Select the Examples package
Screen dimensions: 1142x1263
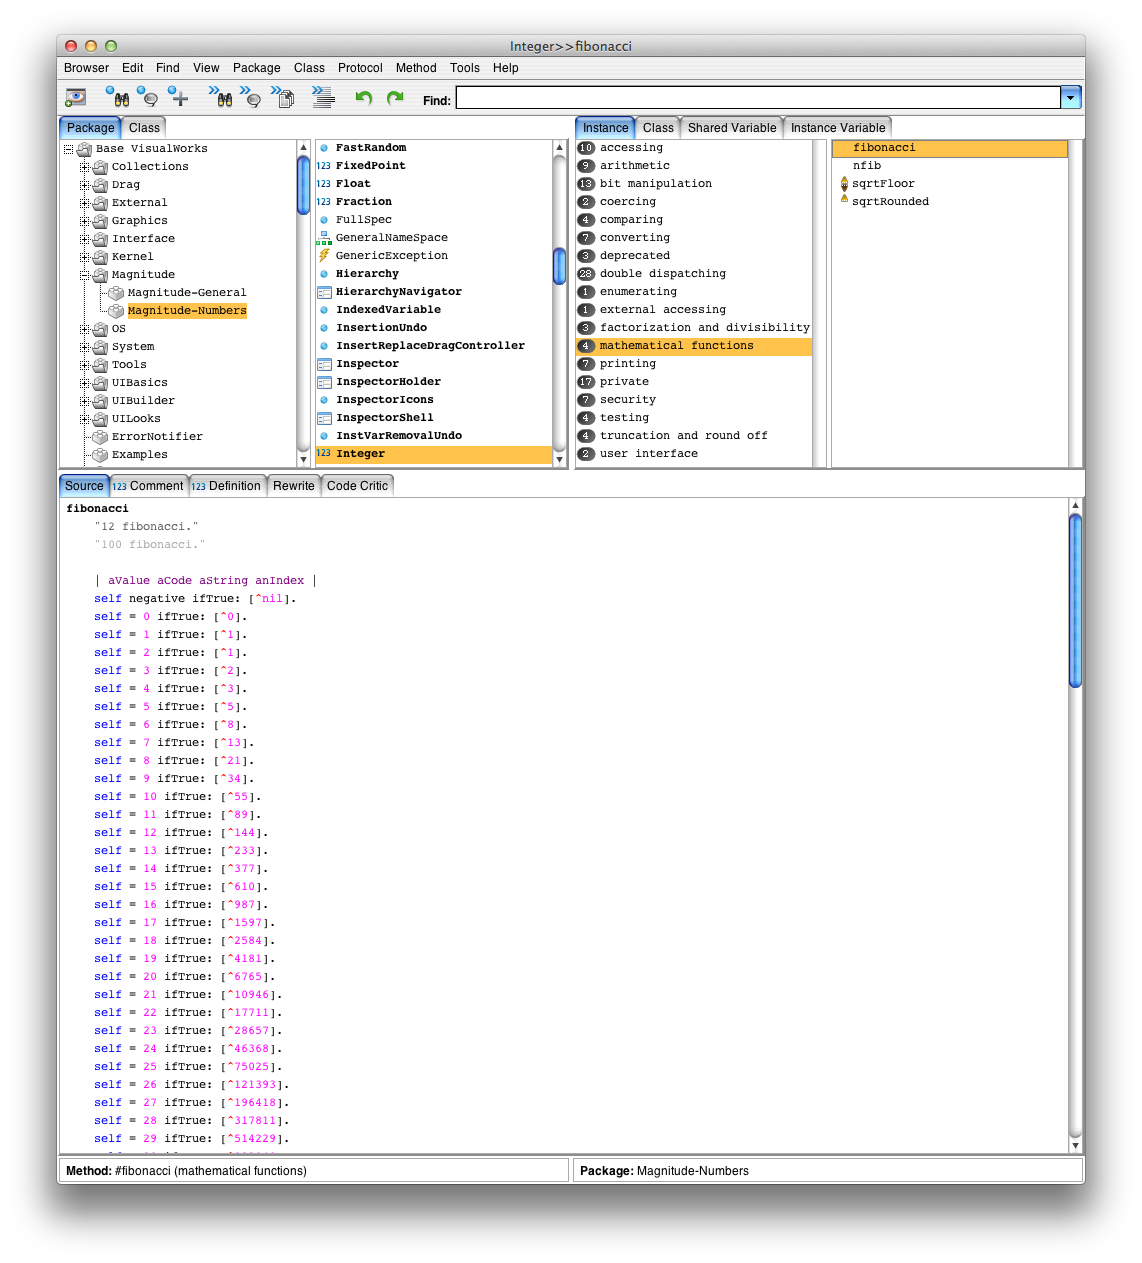coord(139,455)
